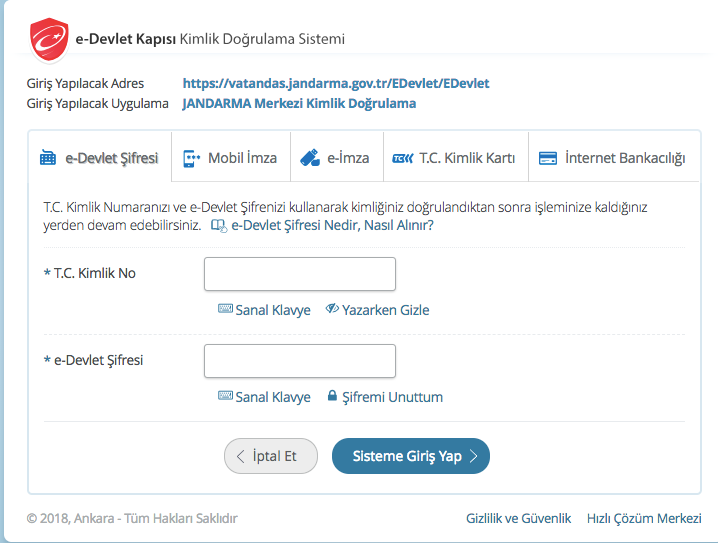Click the e-İmza USB stick icon
Viewport: 718px width, 543px height.
click(309, 158)
